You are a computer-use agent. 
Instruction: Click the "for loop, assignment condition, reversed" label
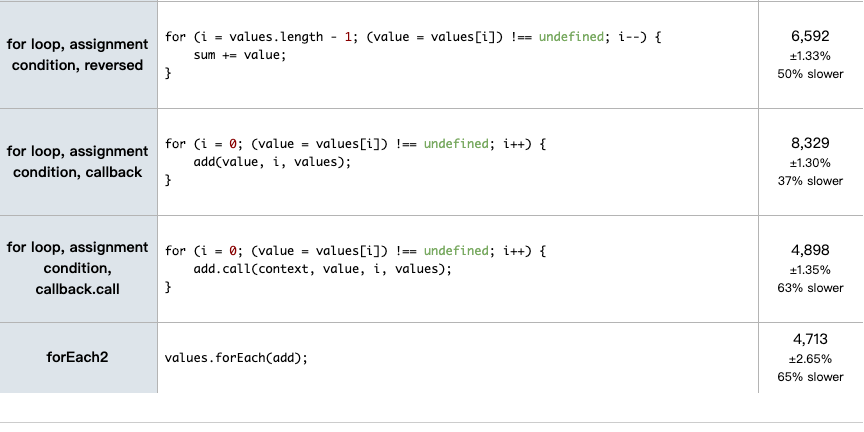(77, 55)
